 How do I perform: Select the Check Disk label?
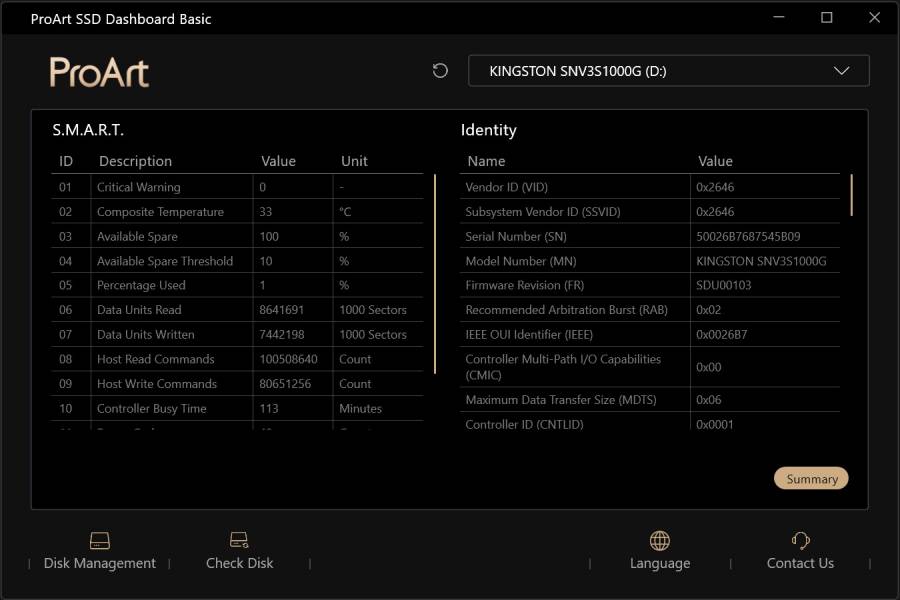click(x=239, y=563)
